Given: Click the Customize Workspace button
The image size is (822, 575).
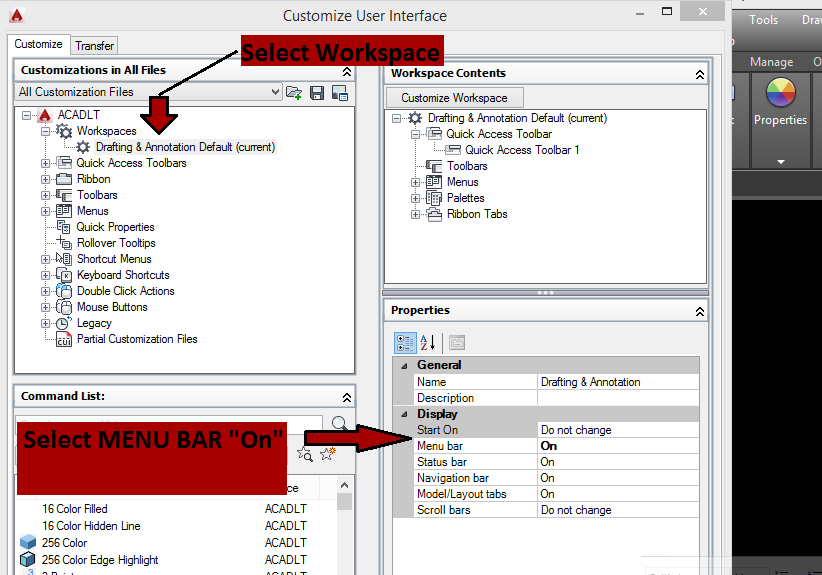Looking at the screenshot, I should 454,98.
